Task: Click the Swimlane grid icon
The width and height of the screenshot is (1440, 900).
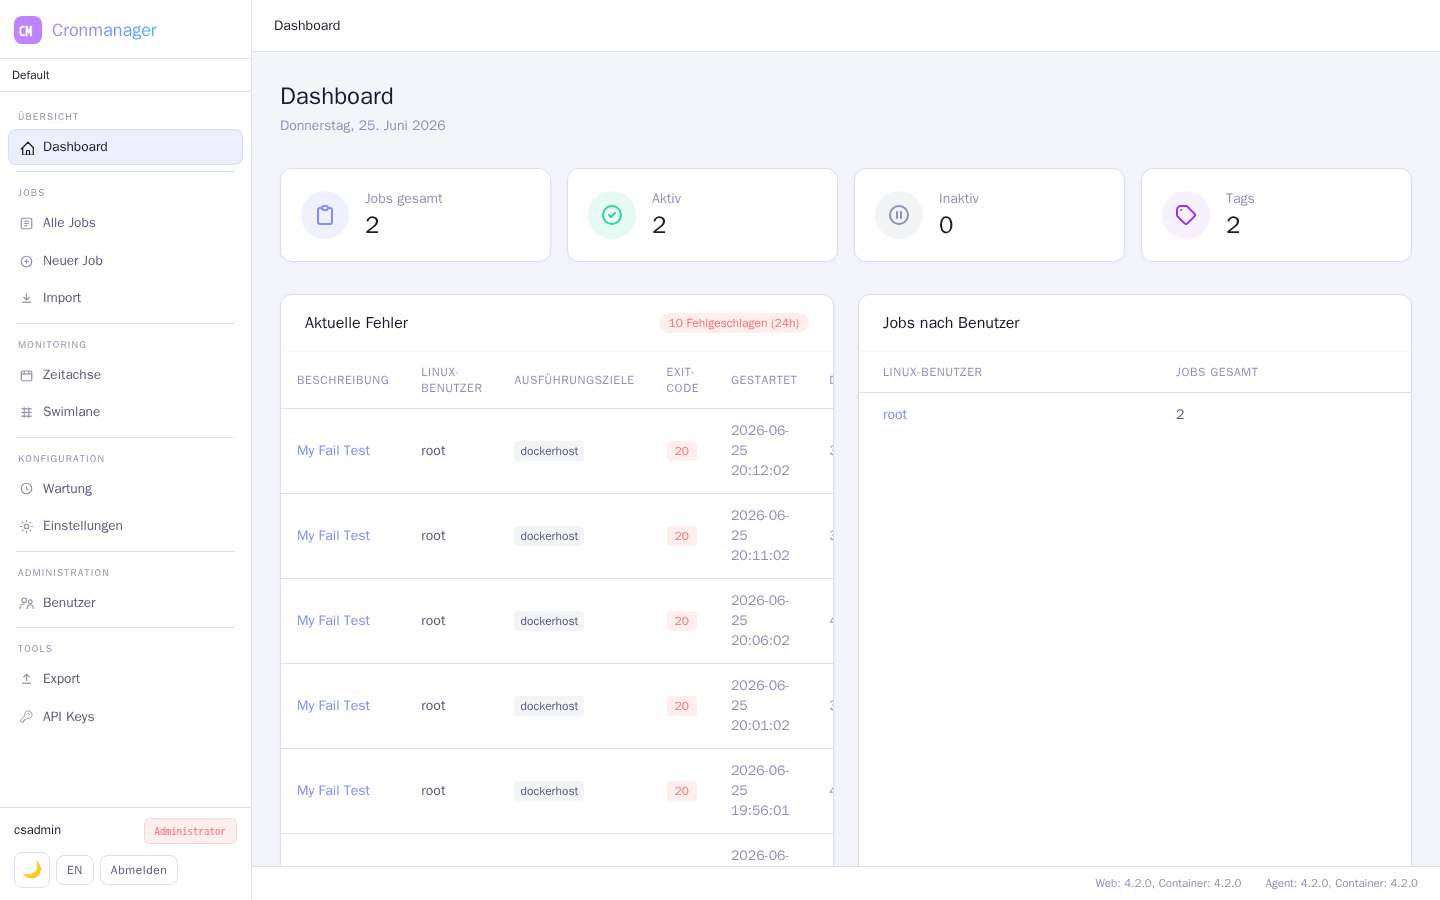Action: pyautogui.click(x=27, y=412)
